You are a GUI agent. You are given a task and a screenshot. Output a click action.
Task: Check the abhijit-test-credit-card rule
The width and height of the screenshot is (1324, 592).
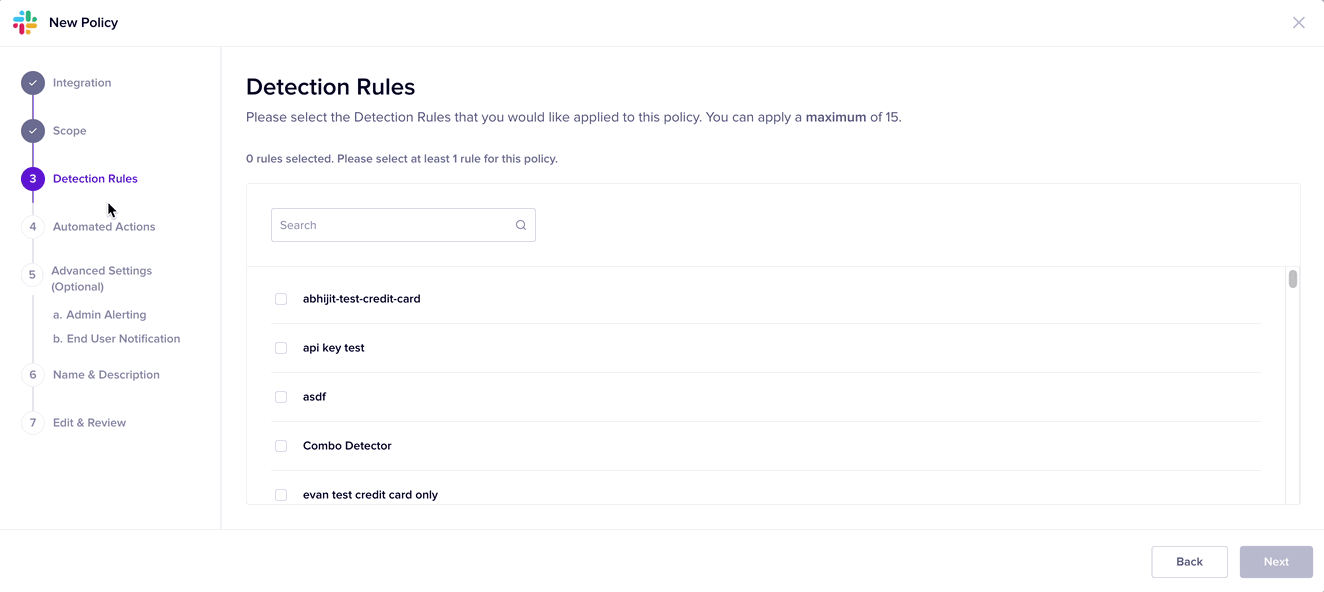[281, 299]
